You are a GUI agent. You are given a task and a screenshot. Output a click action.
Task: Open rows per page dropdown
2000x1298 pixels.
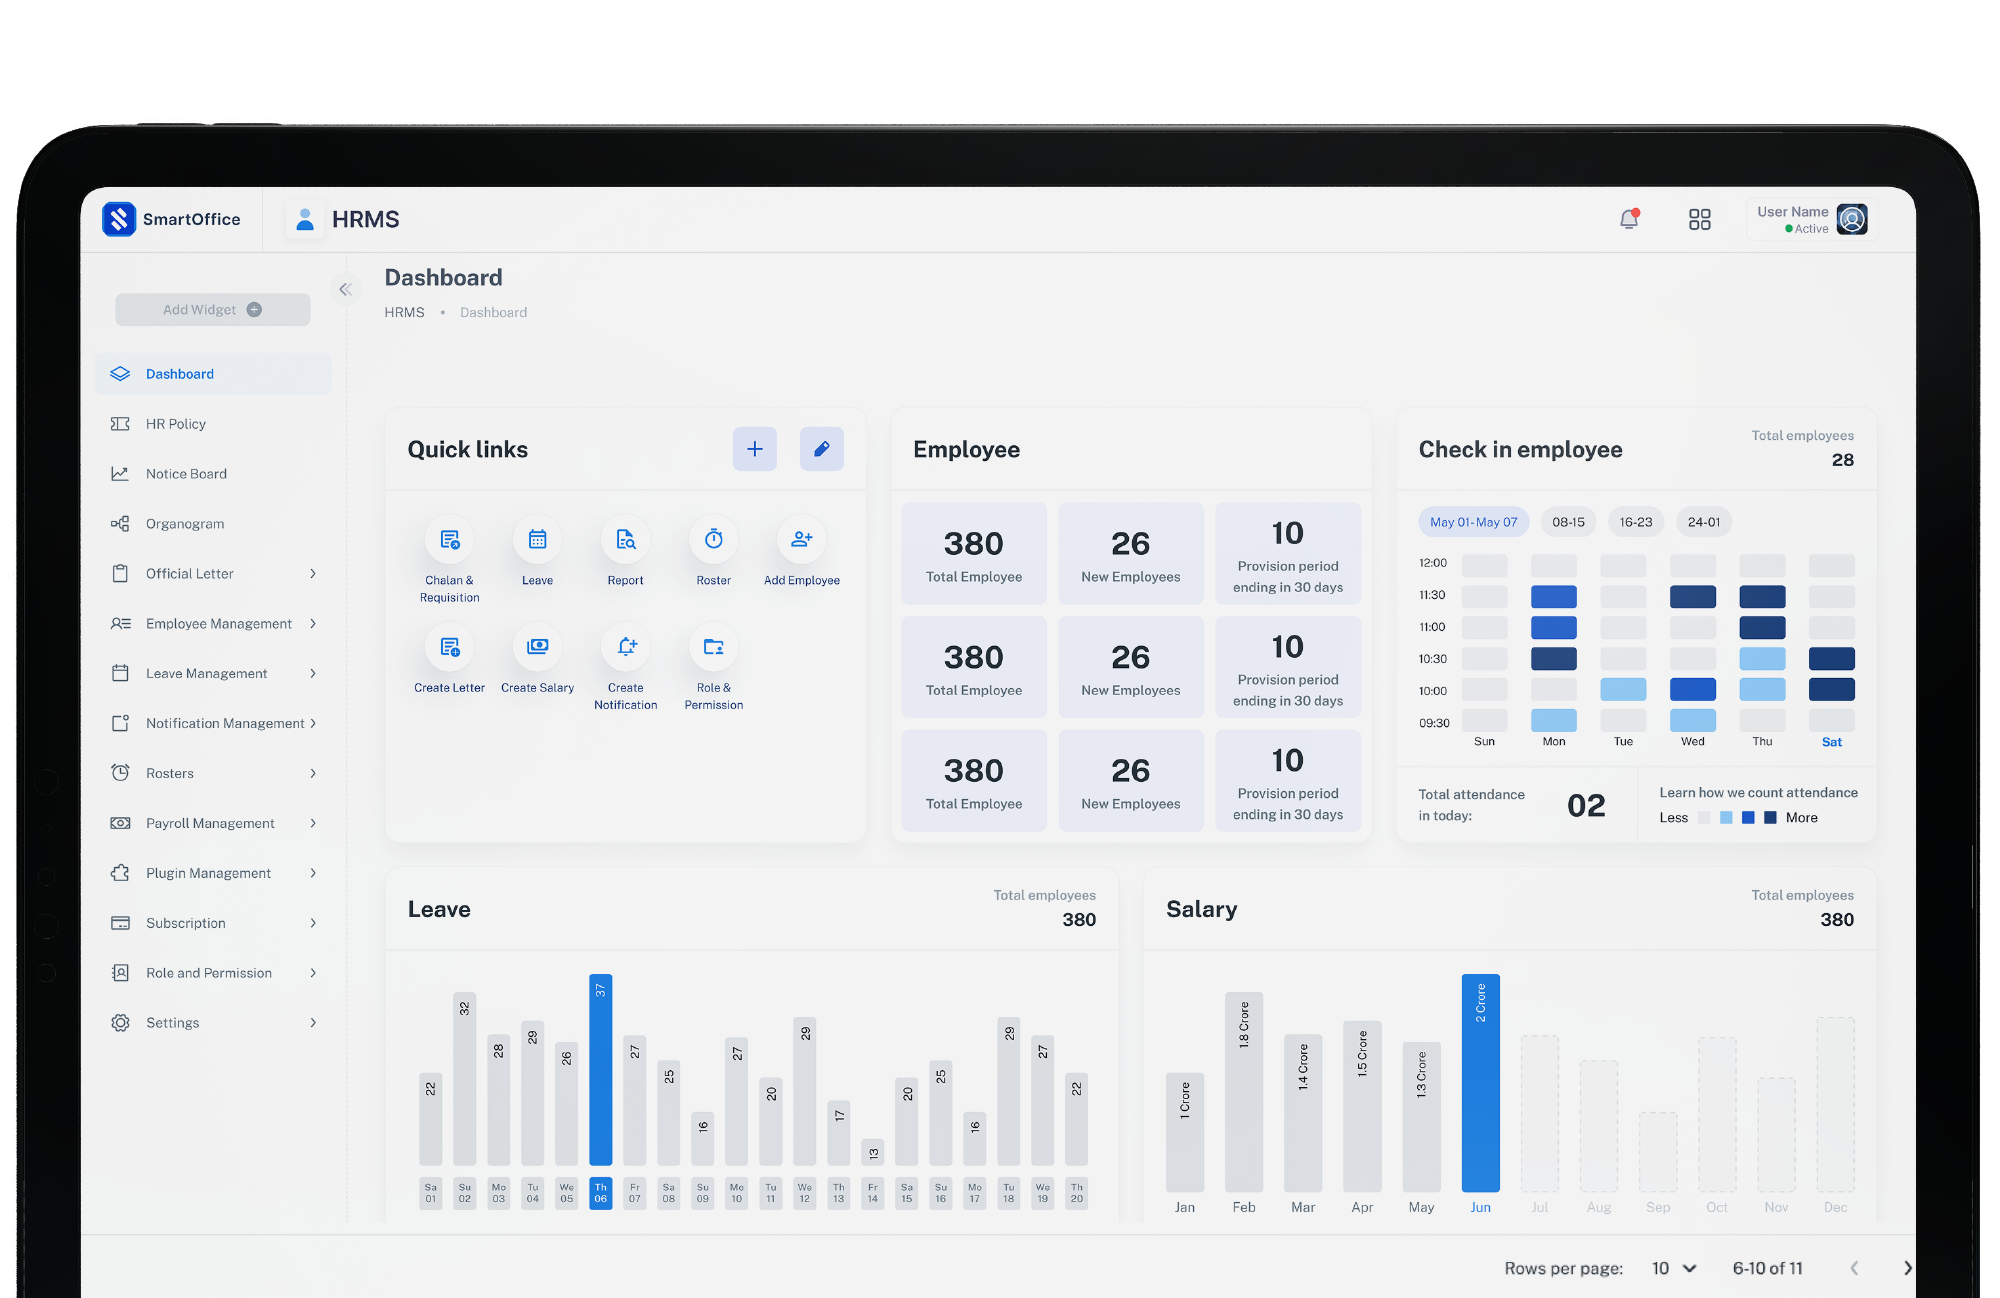(1674, 1268)
